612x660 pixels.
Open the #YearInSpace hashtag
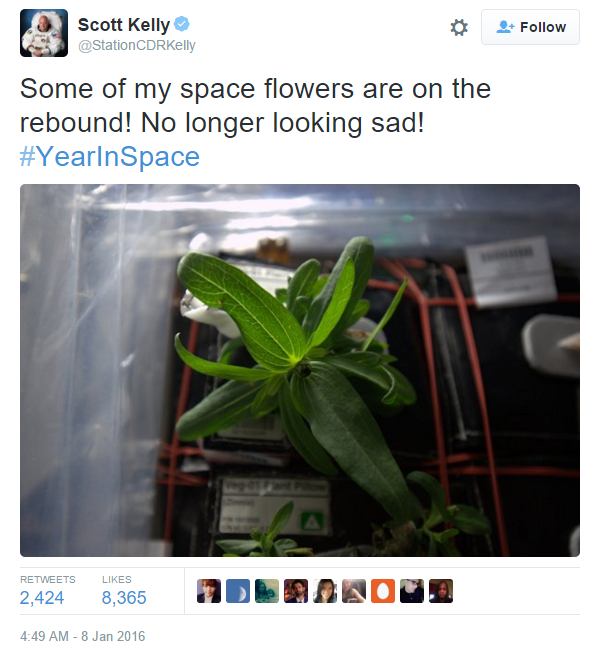click(110, 157)
